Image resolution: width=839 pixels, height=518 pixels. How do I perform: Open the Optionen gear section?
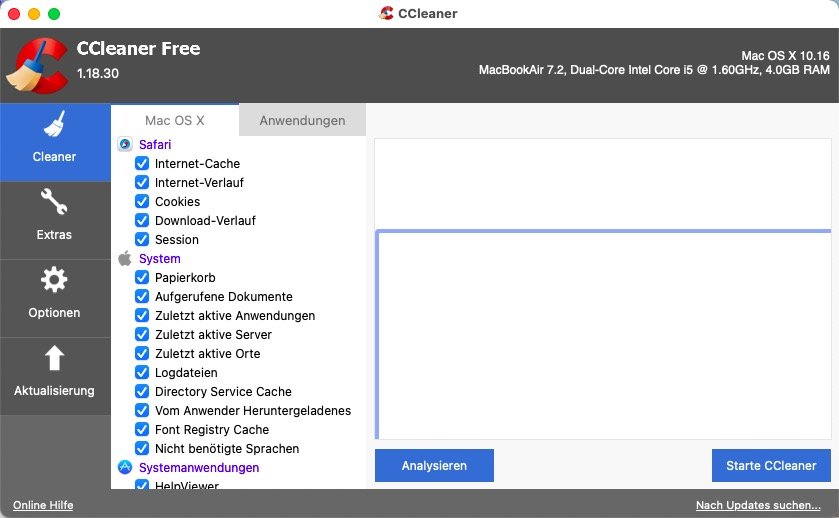pos(55,298)
